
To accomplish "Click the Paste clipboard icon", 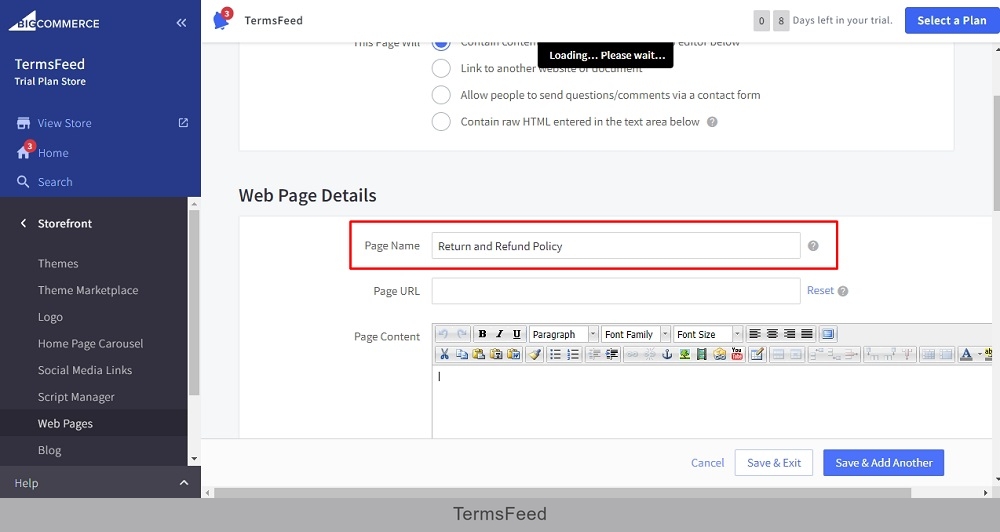I will click(x=479, y=354).
